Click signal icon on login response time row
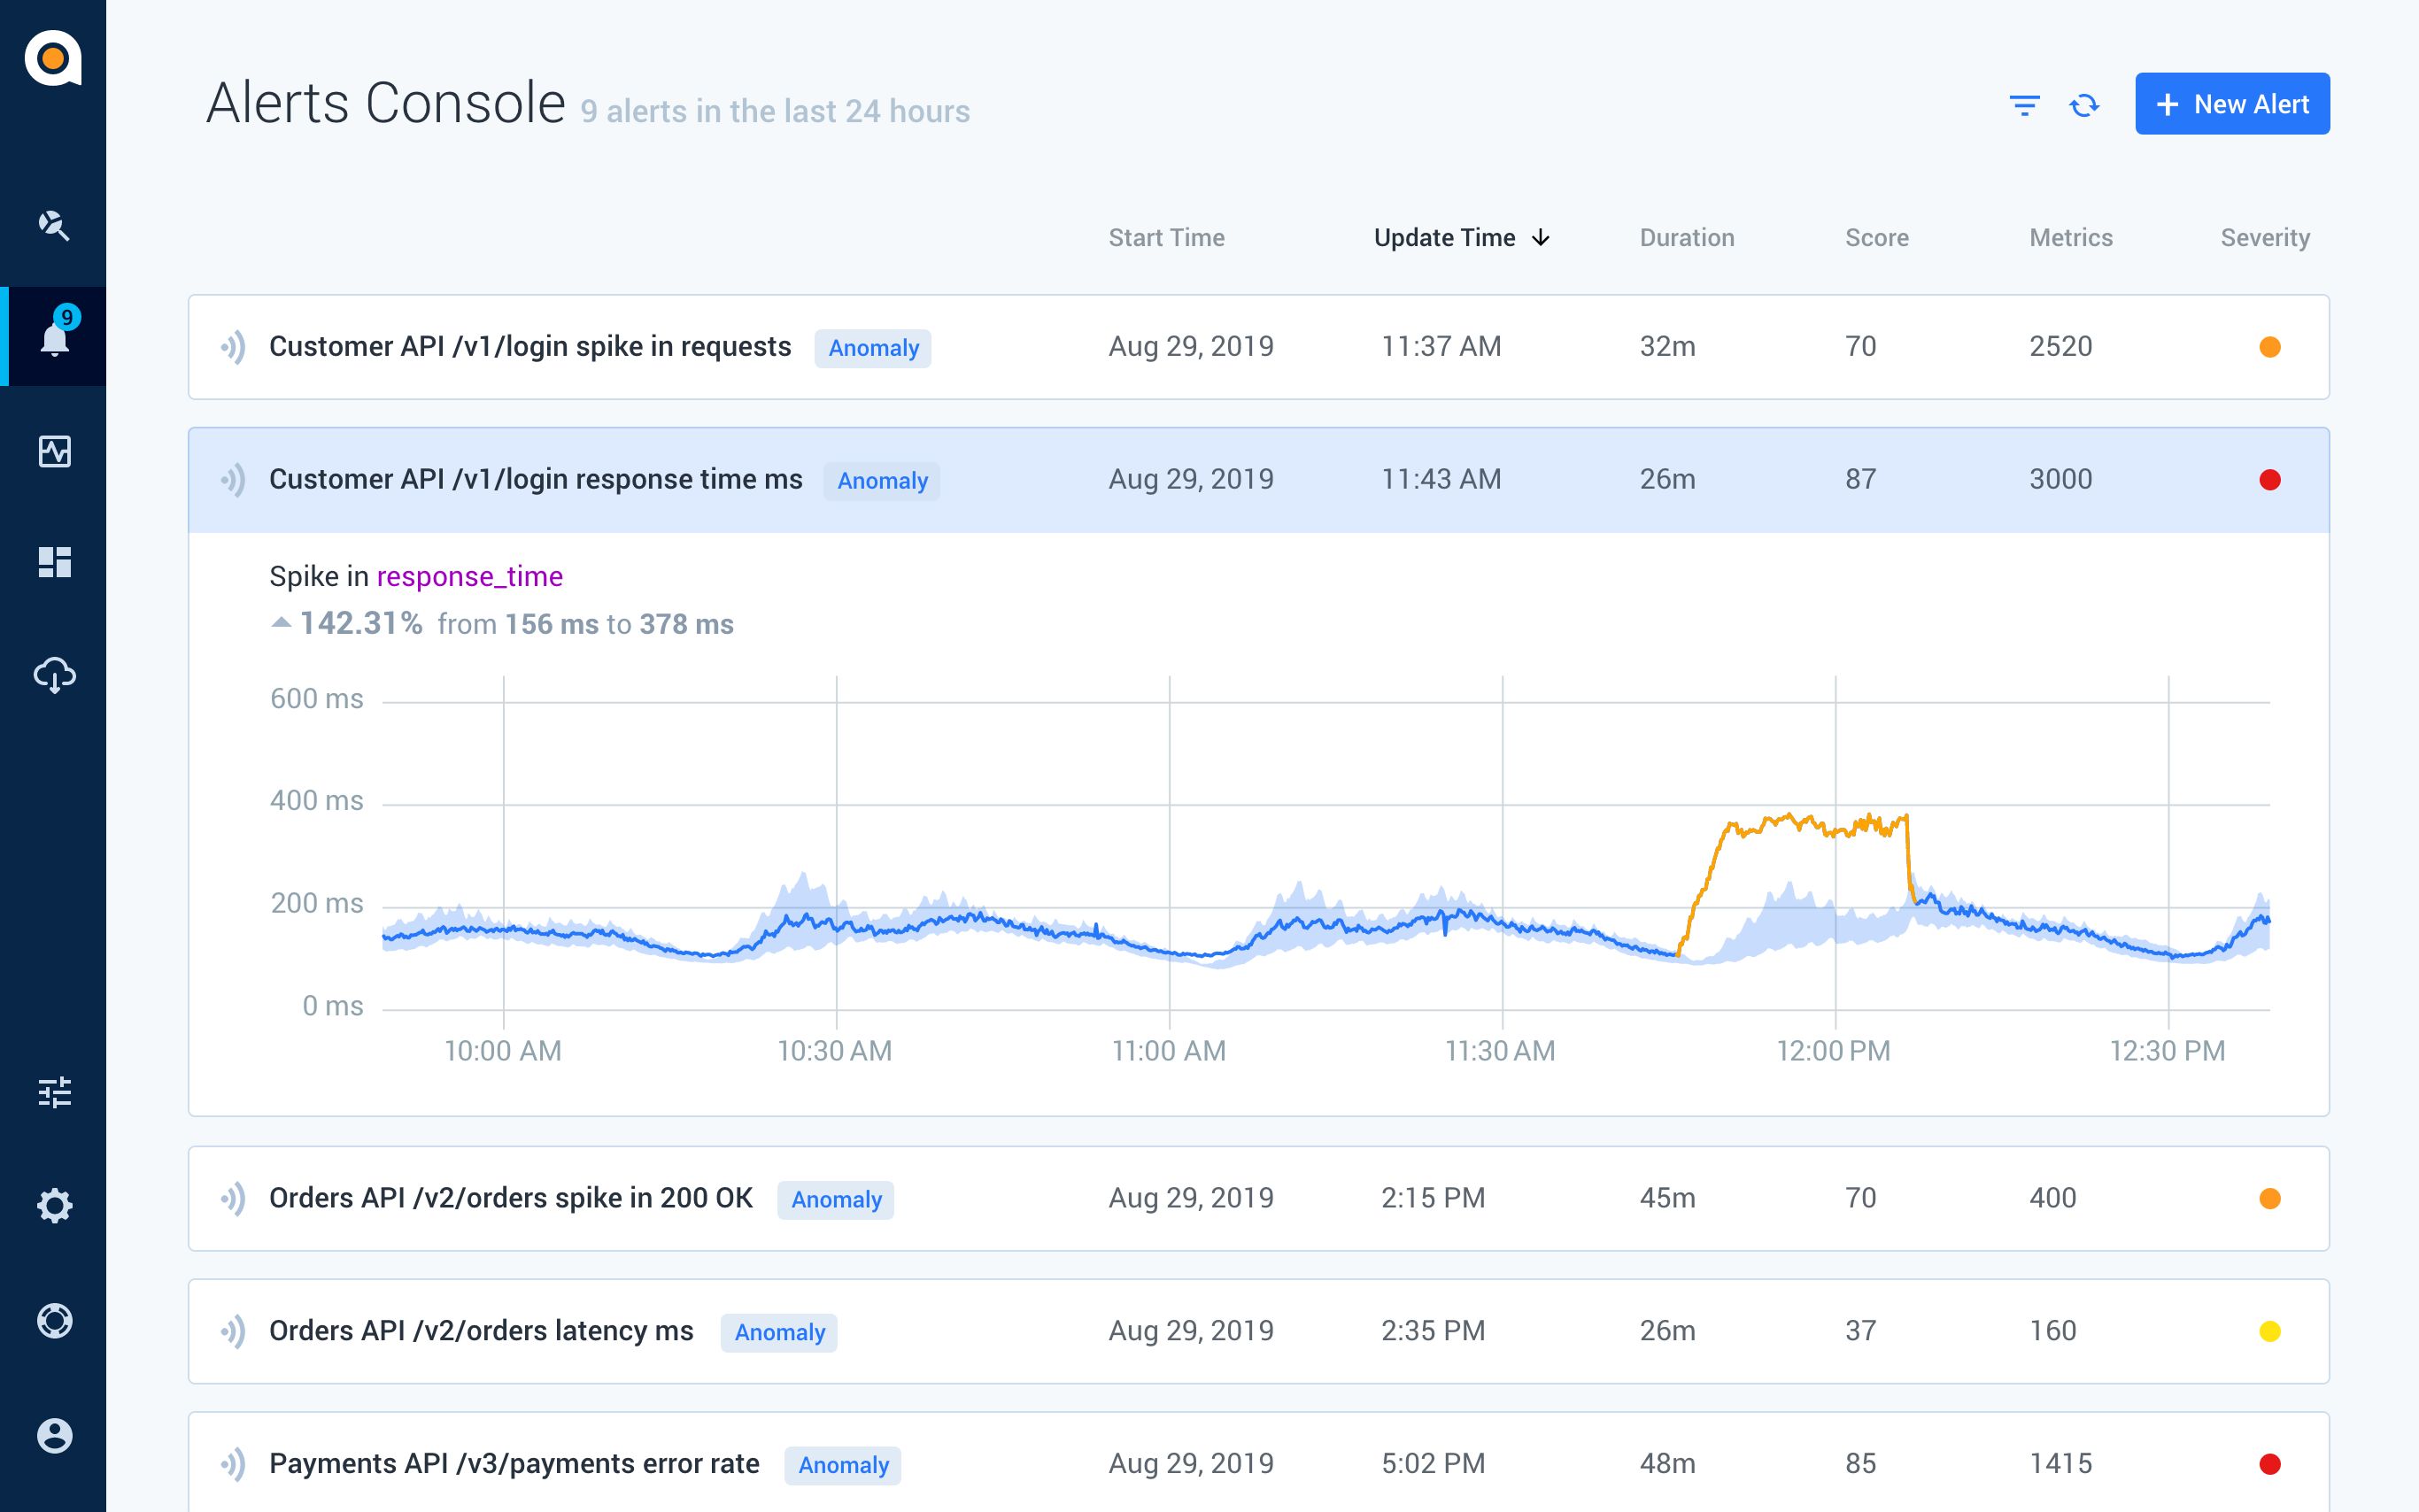Image resolution: width=2419 pixels, height=1512 pixels. pos(233,480)
